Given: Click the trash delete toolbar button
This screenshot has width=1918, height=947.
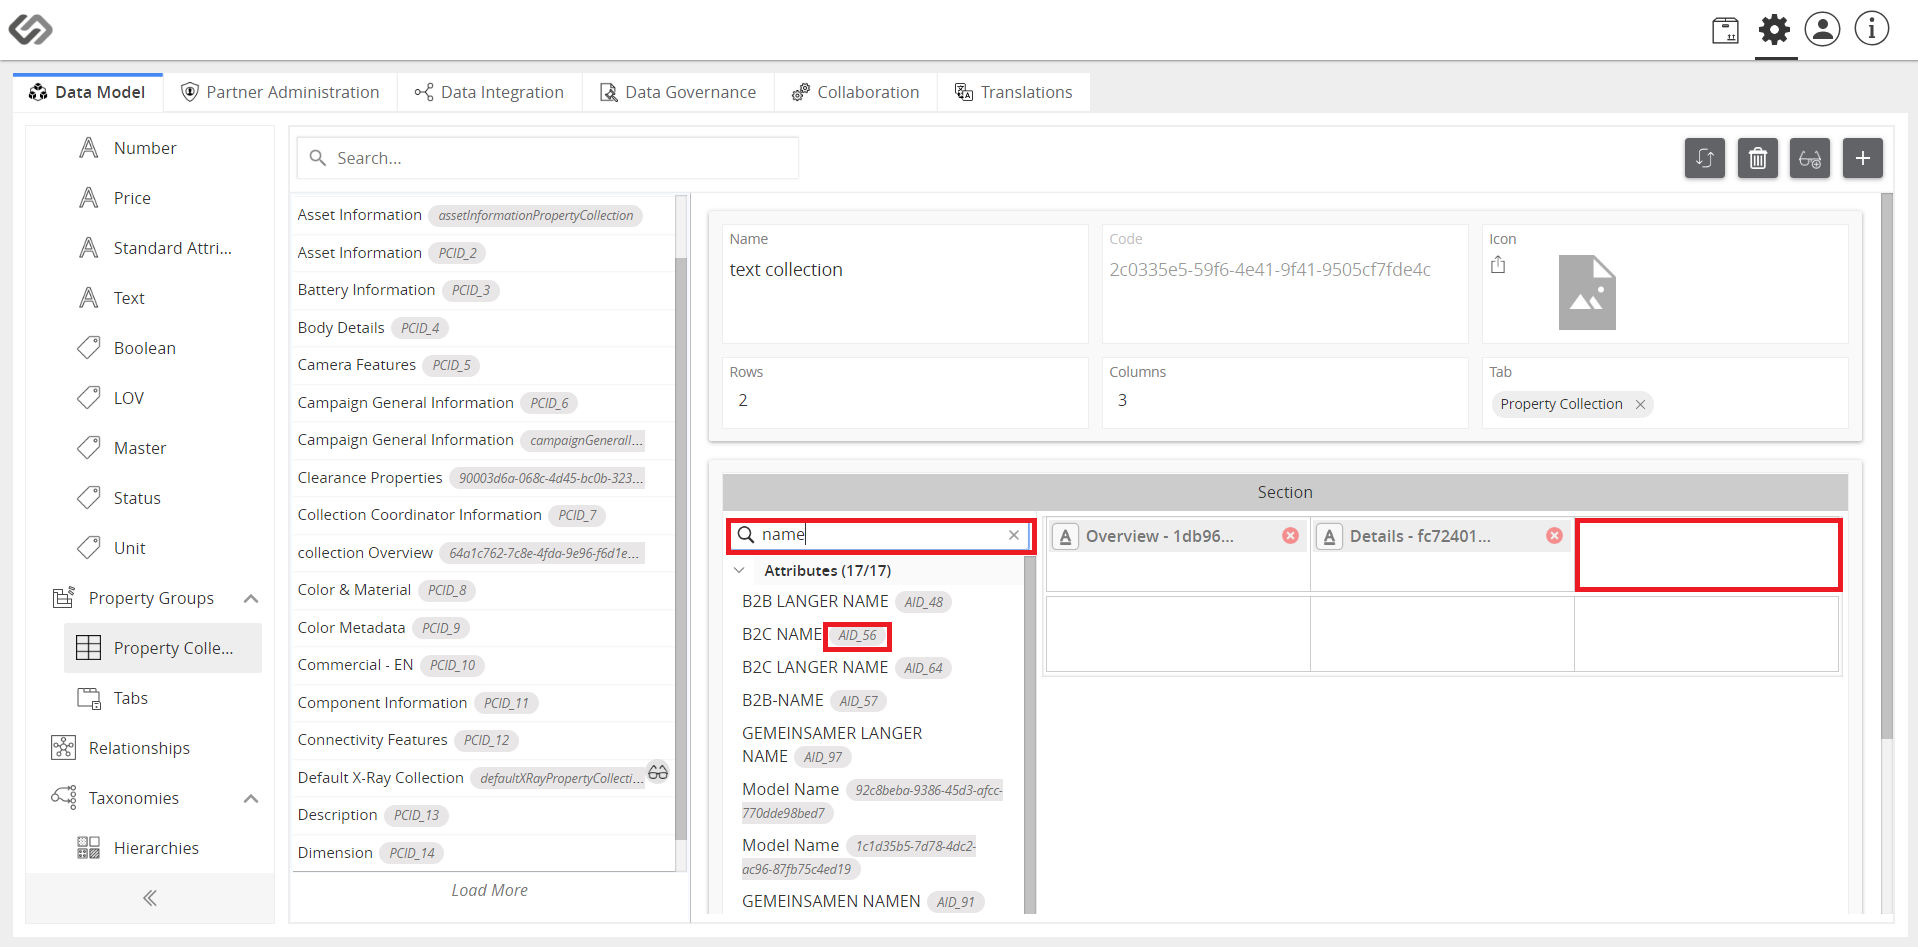Looking at the screenshot, I should [x=1757, y=158].
